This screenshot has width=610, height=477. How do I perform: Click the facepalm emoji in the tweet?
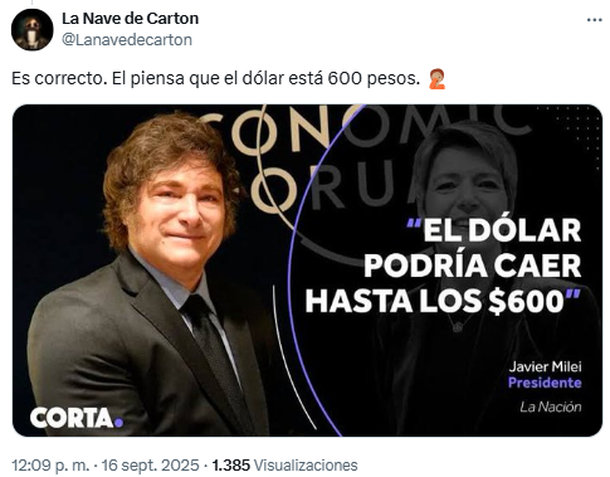[437, 79]
